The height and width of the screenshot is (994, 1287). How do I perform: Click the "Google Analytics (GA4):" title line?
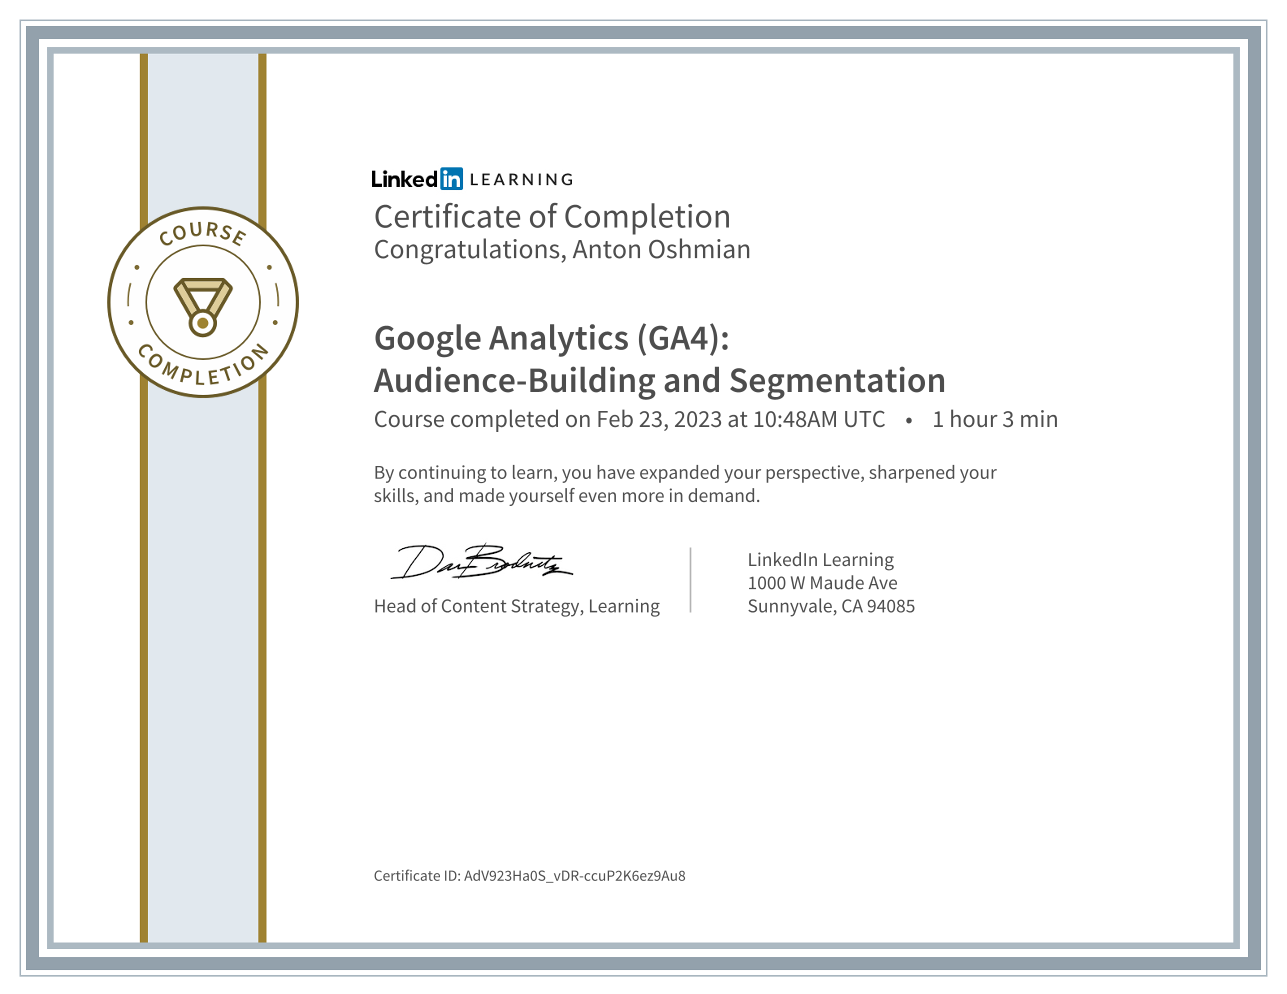[551, 338]
